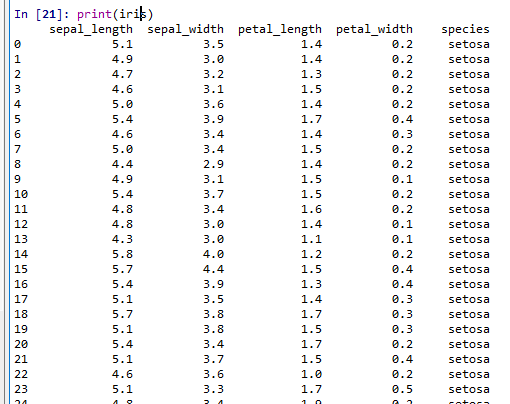Click sepal_length value 5.4 in row 5
Image resolution: width=510 pixels, height=404 pixels.
pyautogui.click(x=122, y=119)
